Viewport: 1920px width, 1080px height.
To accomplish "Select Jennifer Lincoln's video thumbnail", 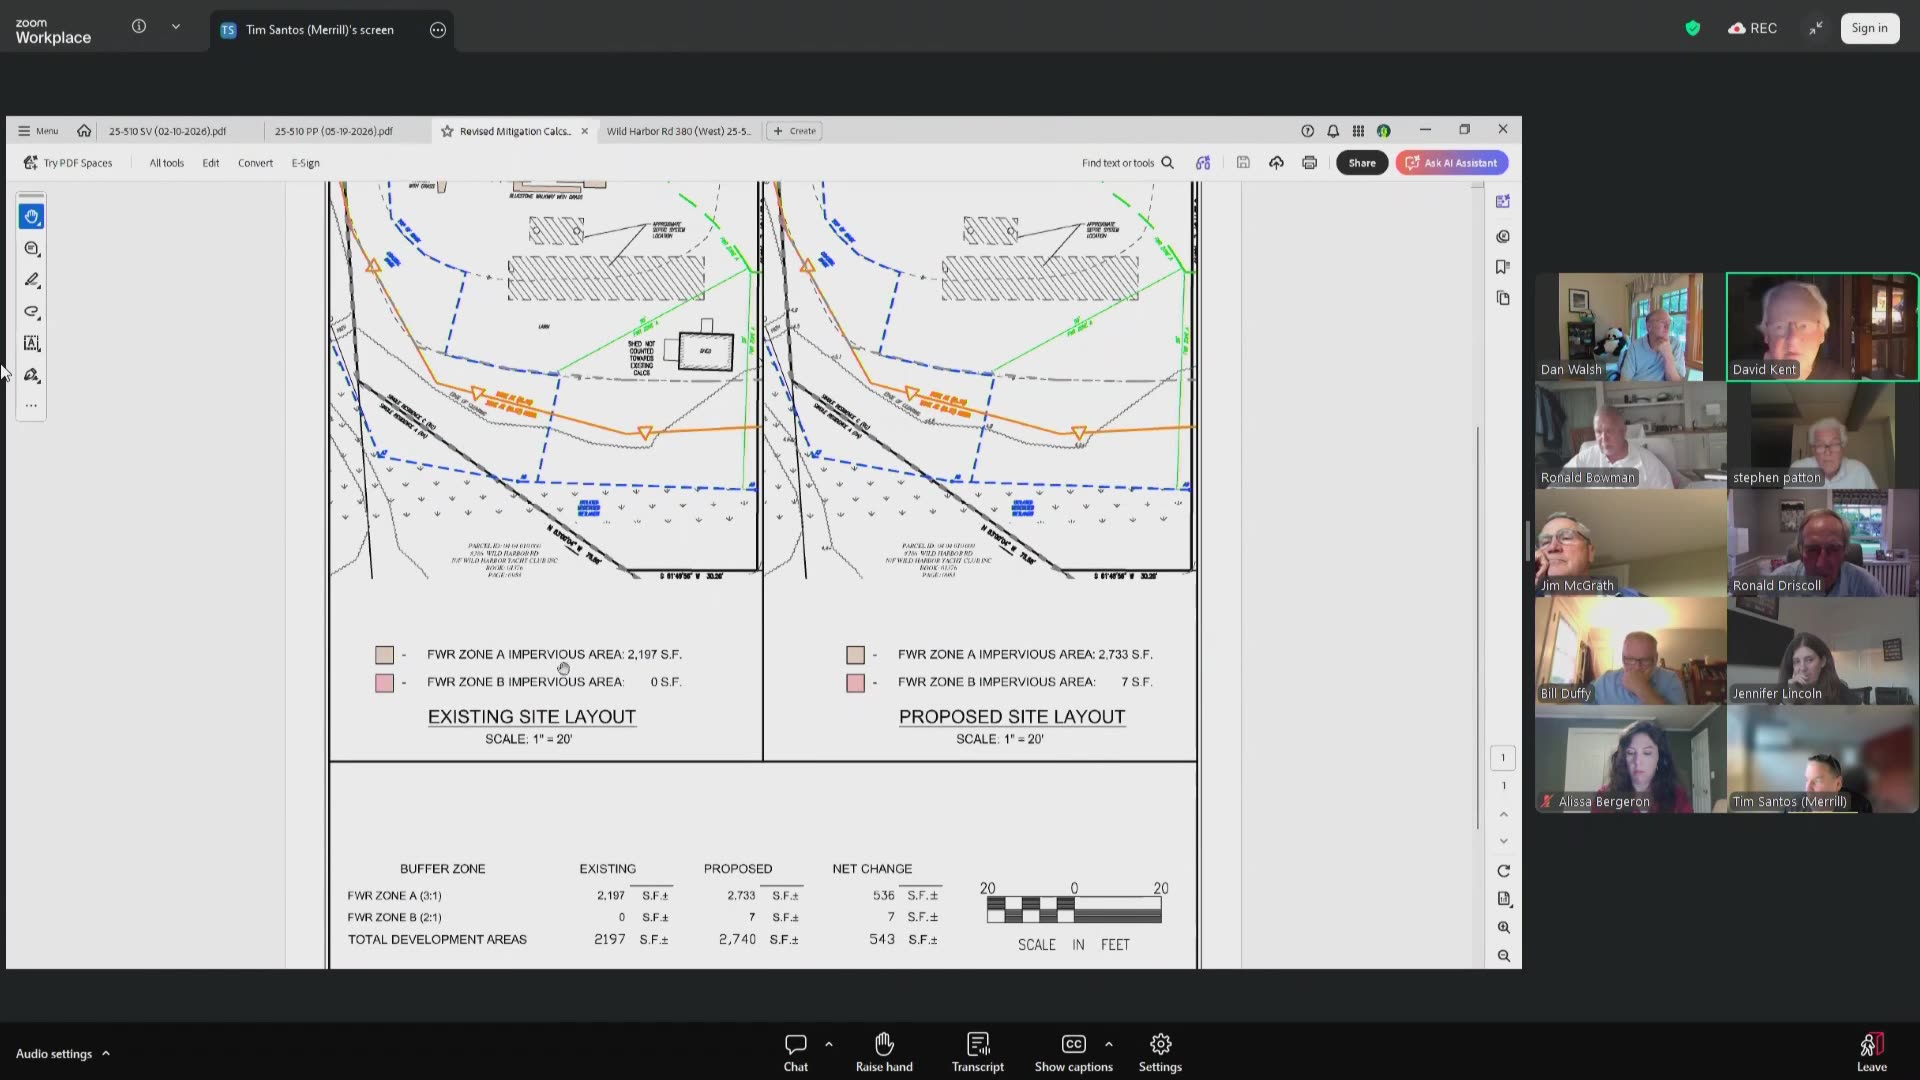I will (1822, 651).
